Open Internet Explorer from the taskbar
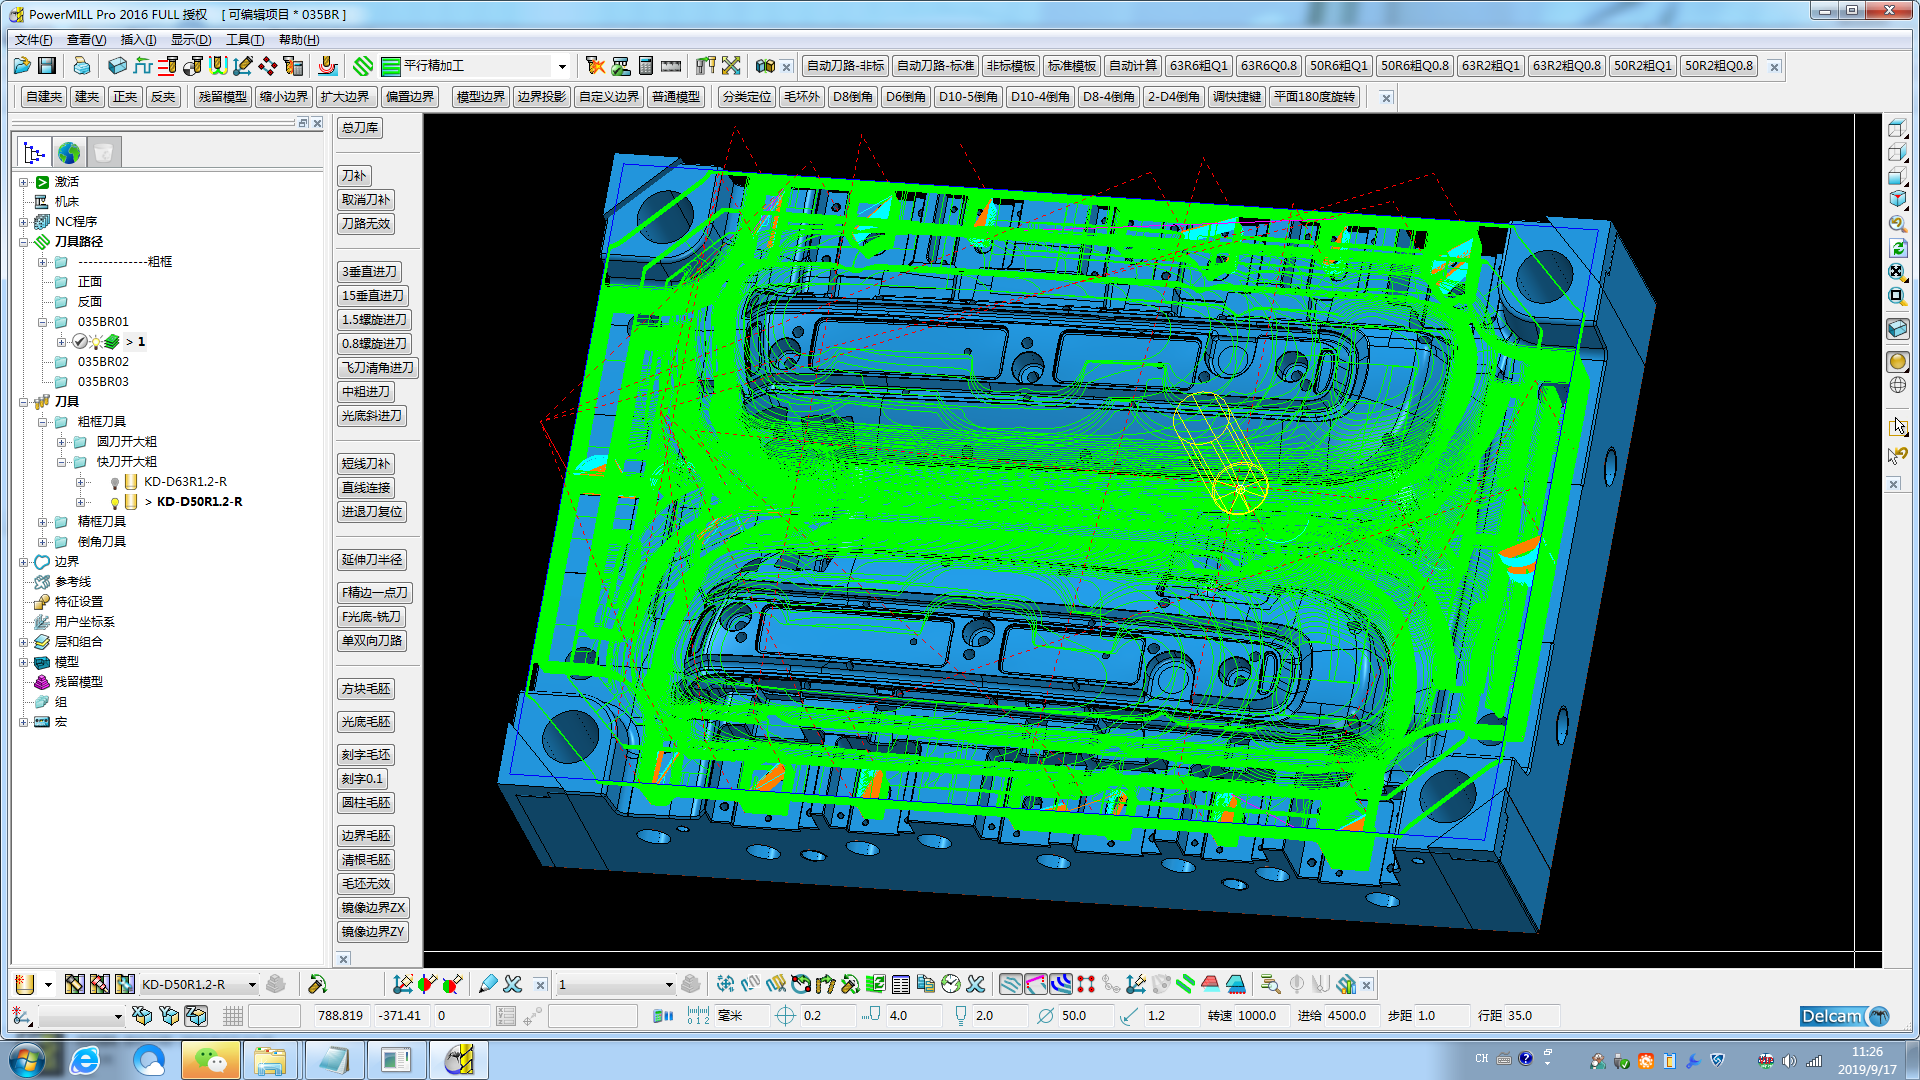The image size is (1920, 1080). point(85,1060)
